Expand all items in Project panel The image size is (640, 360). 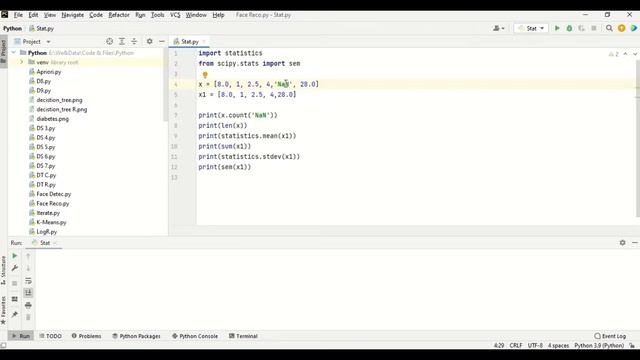(x=122, y=41)
